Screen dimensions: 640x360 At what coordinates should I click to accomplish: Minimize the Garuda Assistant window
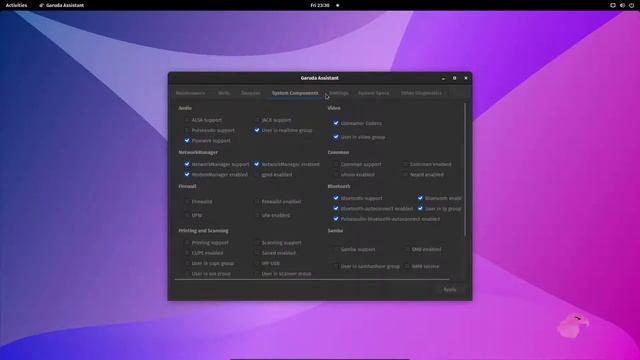click(443, 78)
